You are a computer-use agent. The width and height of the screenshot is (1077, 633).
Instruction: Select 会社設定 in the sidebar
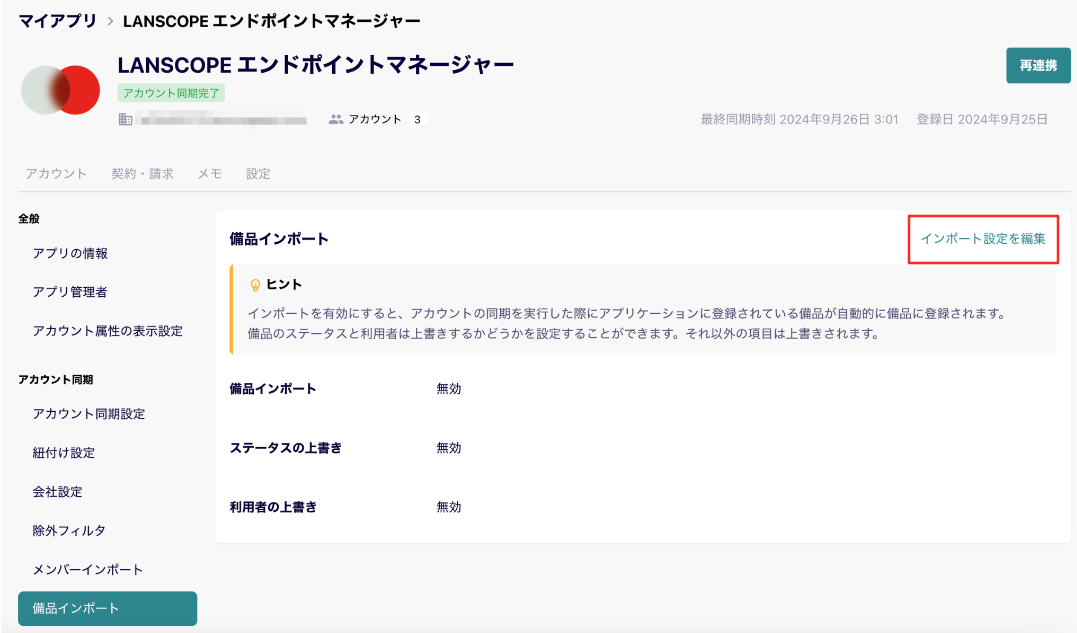pyautogui.click(x=58, y=492)
